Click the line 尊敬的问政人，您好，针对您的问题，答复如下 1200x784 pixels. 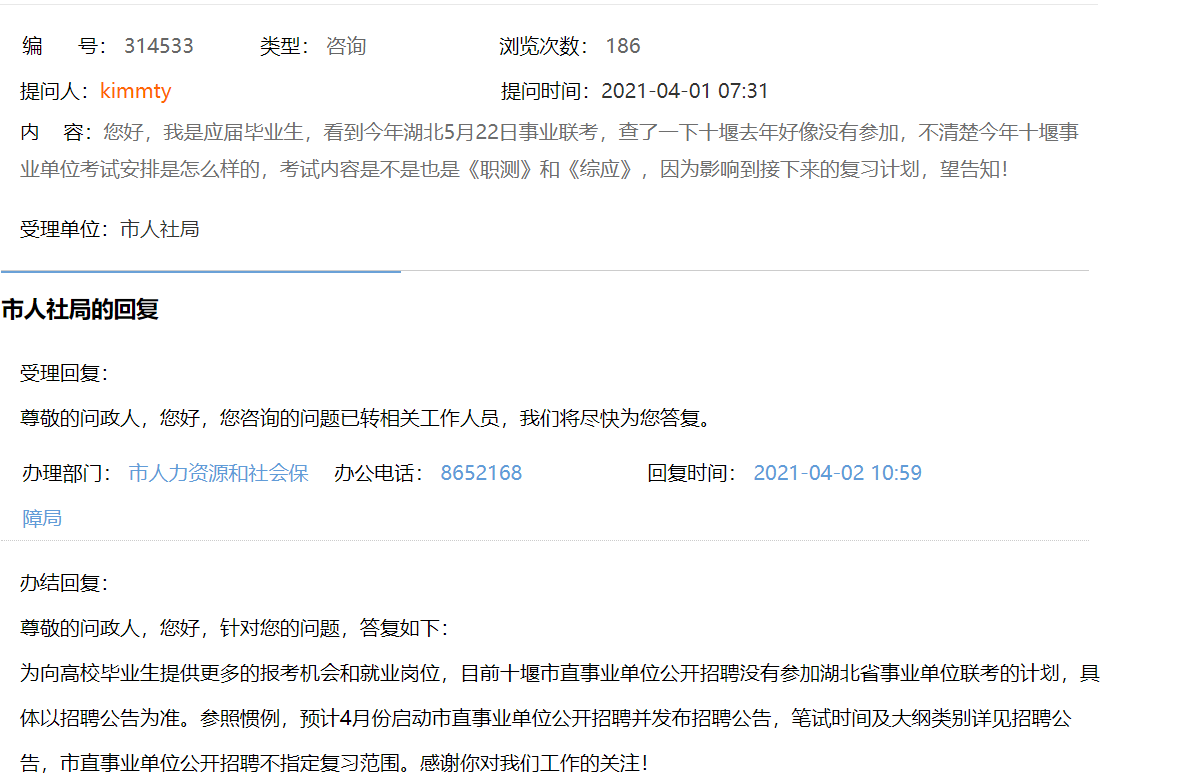click(235, 628)
